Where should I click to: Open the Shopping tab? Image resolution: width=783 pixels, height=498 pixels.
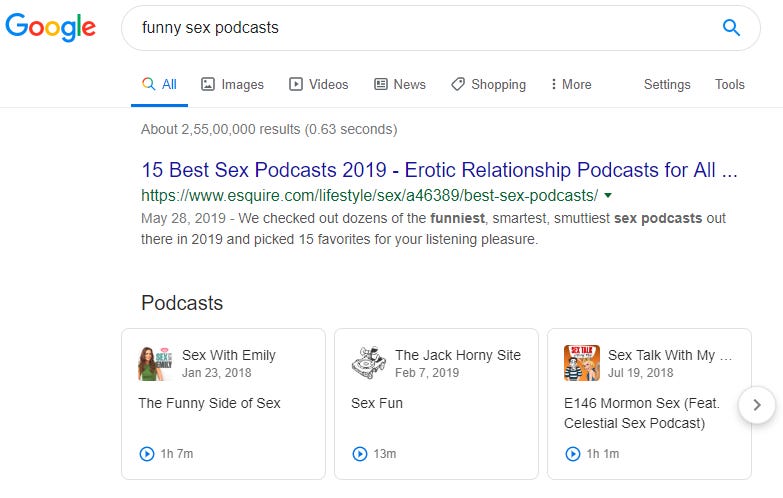488,84
